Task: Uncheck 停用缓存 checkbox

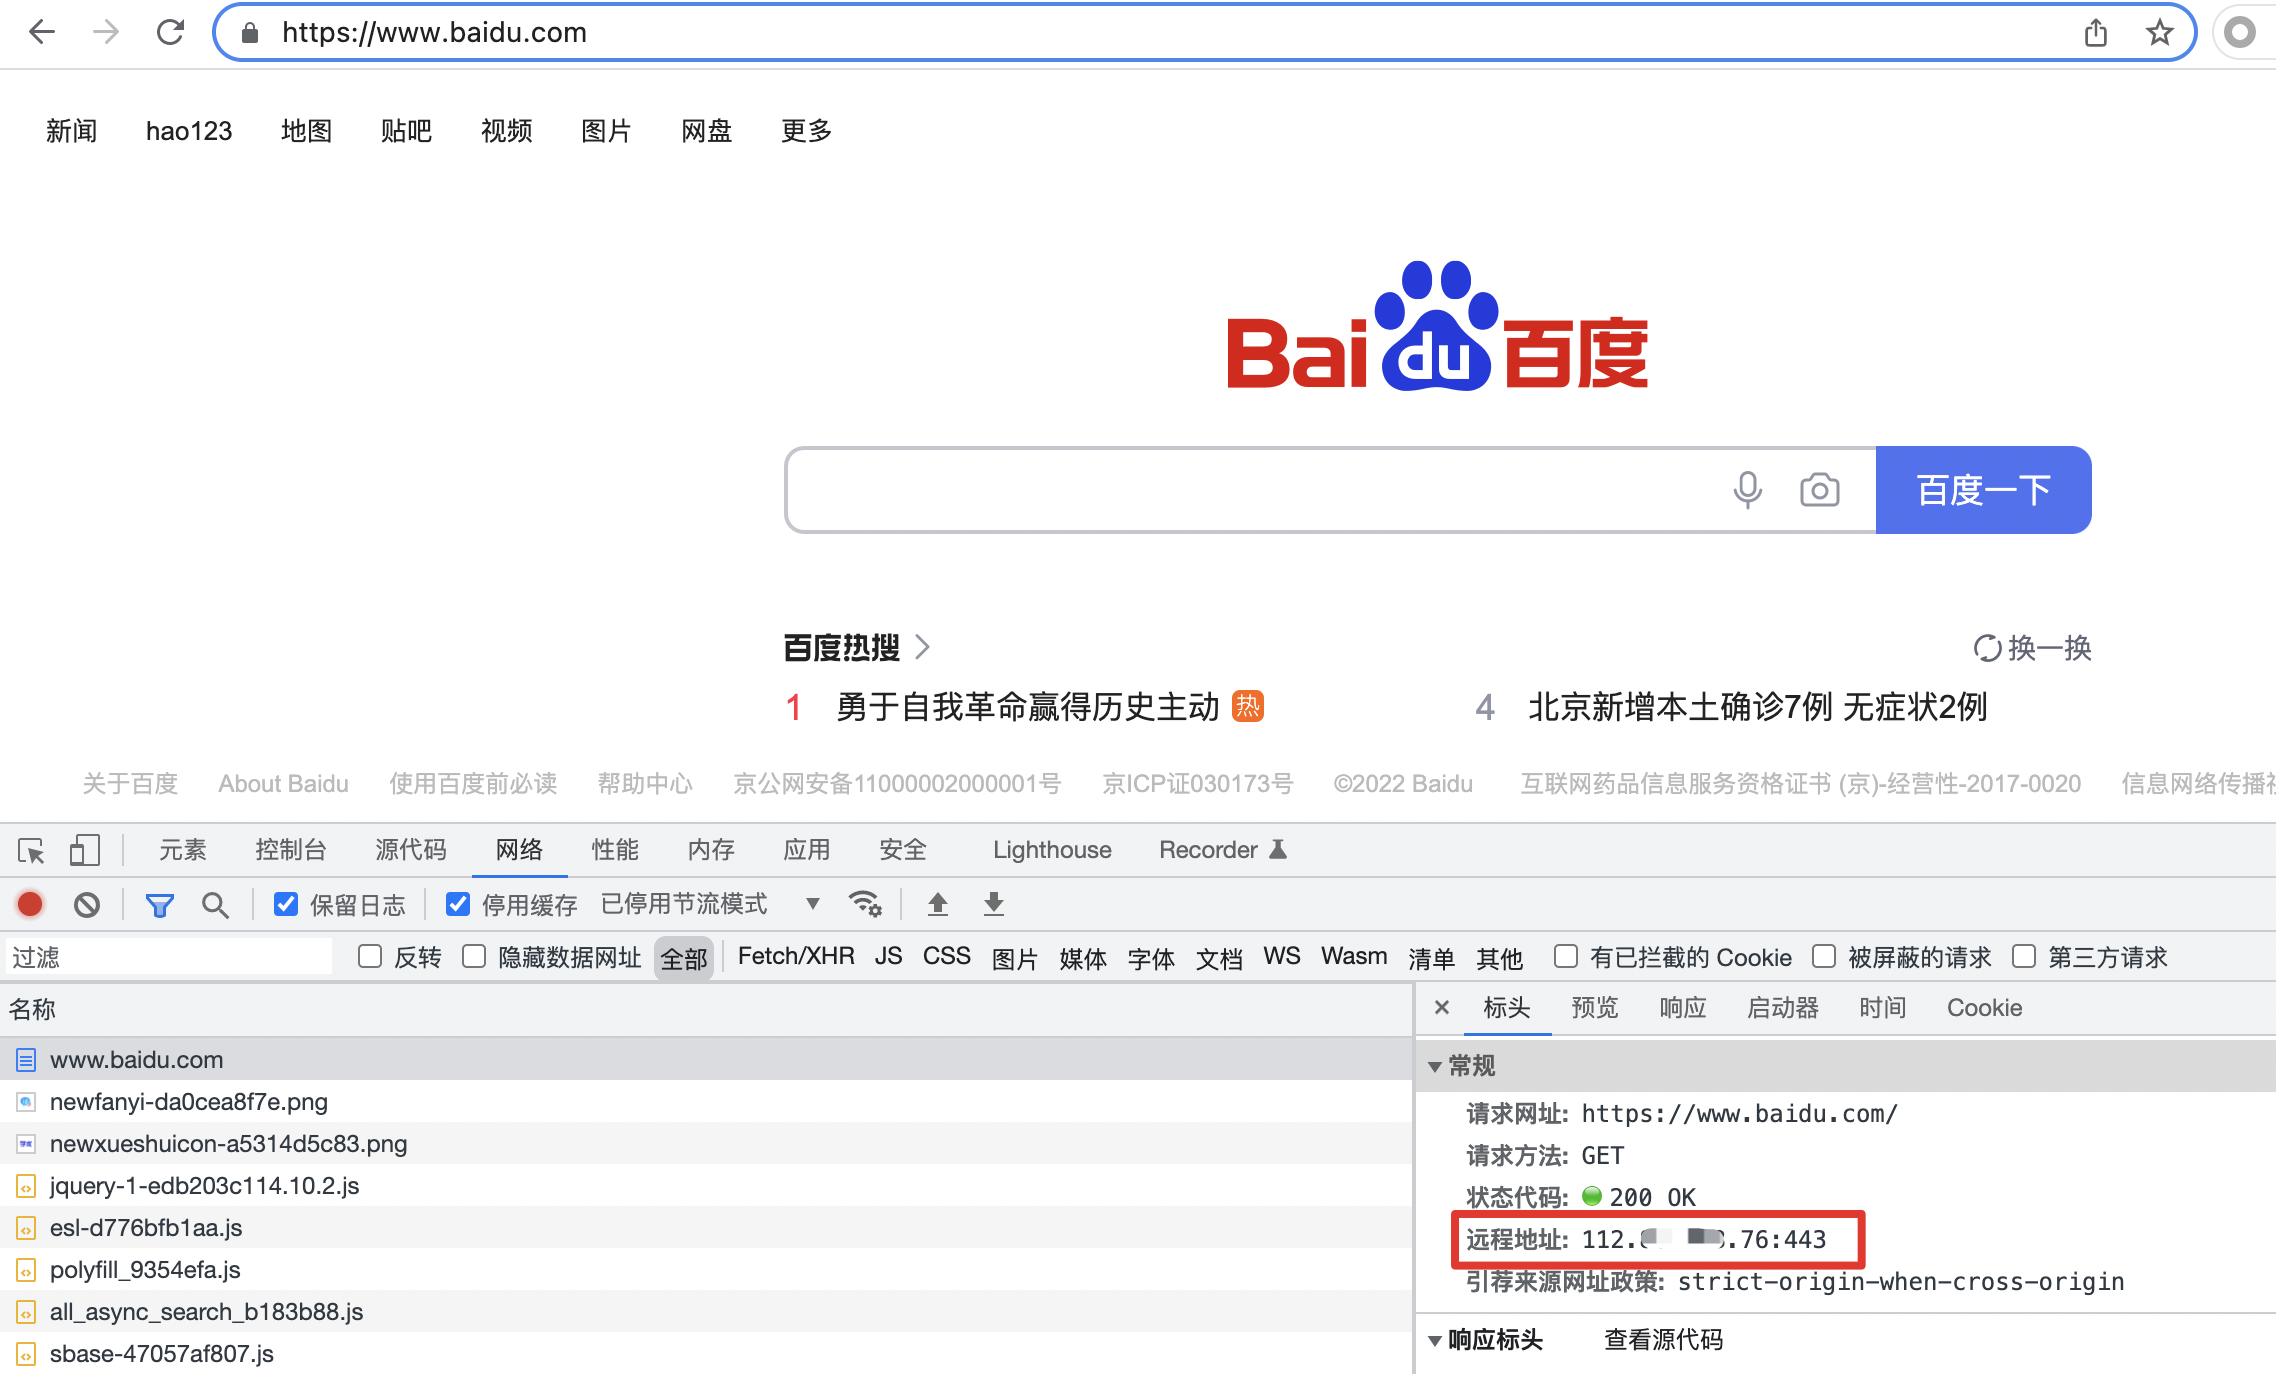Action: pyautogui.click(x=458, y=904)
